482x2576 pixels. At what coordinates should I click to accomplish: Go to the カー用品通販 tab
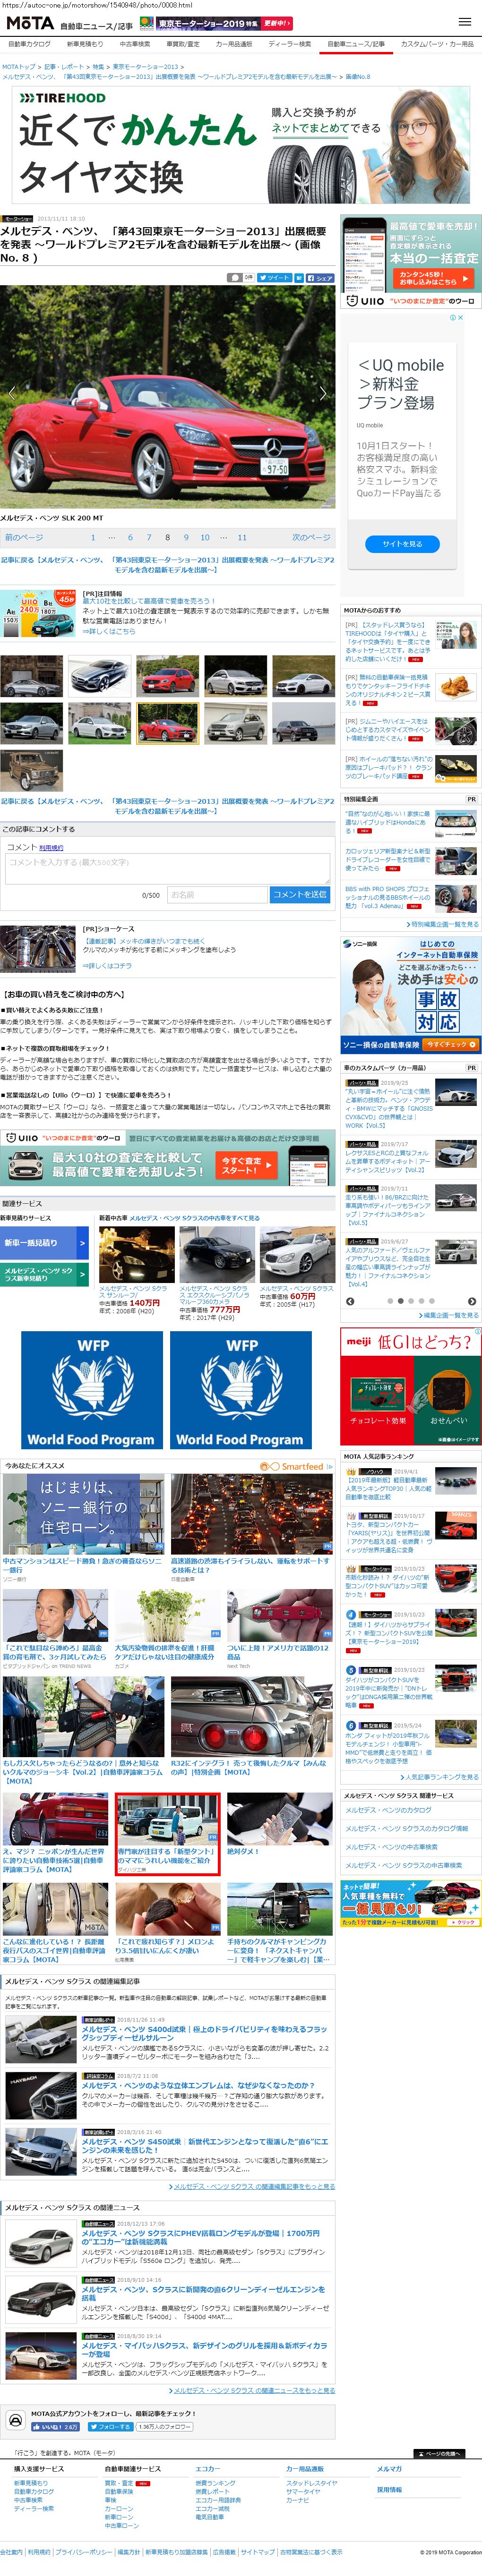tap(234, 44)
